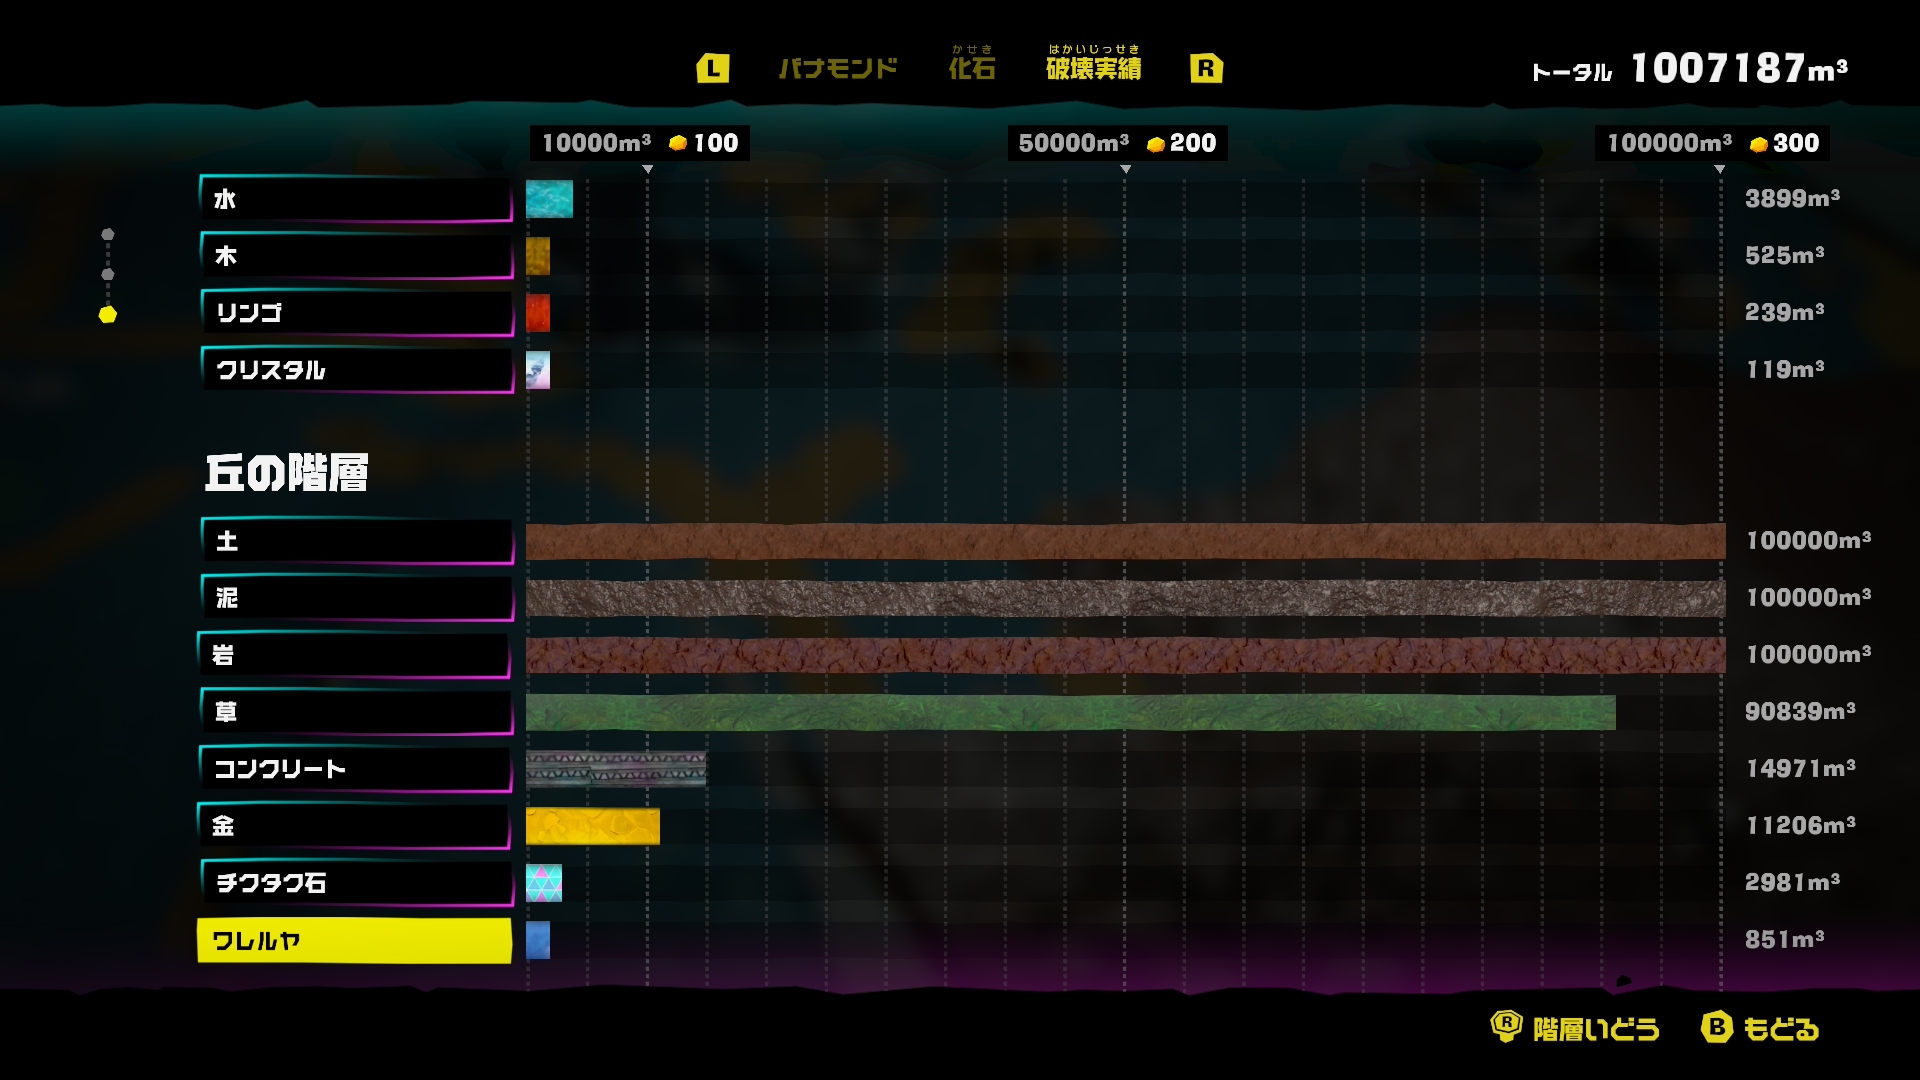Viewport: 1920px width, 1080px height.
Task: Click the gold nugget beside 300
Action: click(x=1759, y=144)
